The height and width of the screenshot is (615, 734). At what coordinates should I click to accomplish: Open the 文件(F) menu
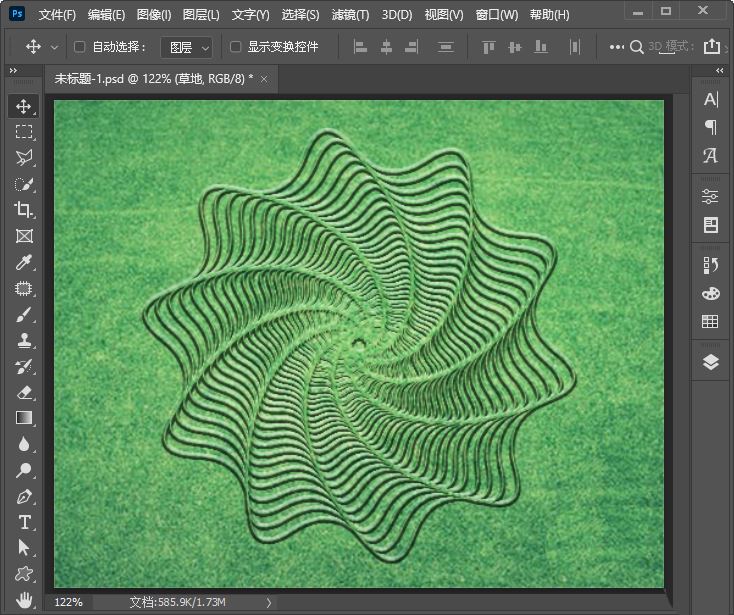click(57, 15)
